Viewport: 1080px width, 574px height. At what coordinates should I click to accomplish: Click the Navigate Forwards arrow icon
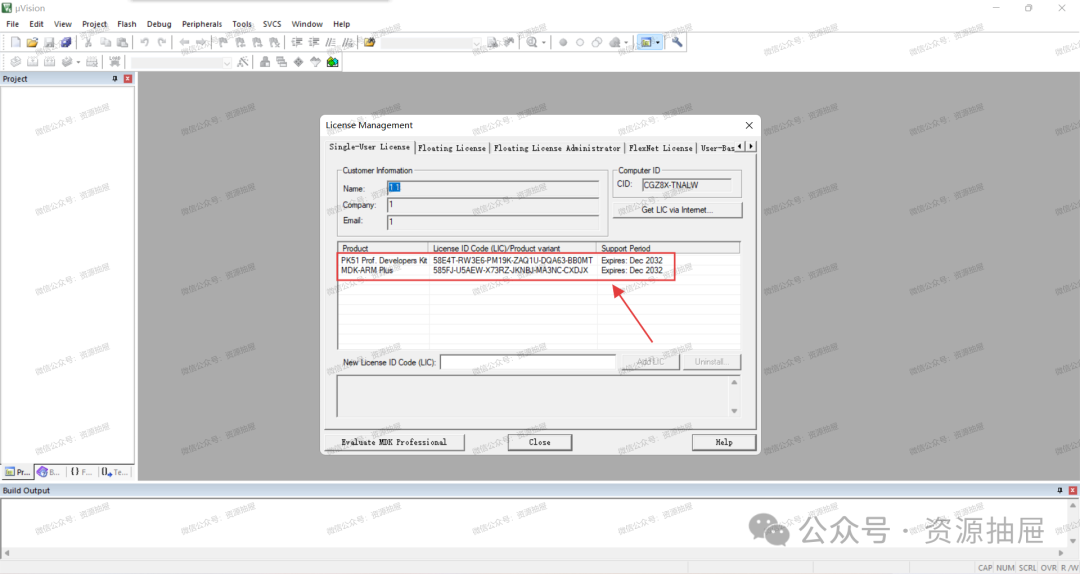(x=200, y=42)
